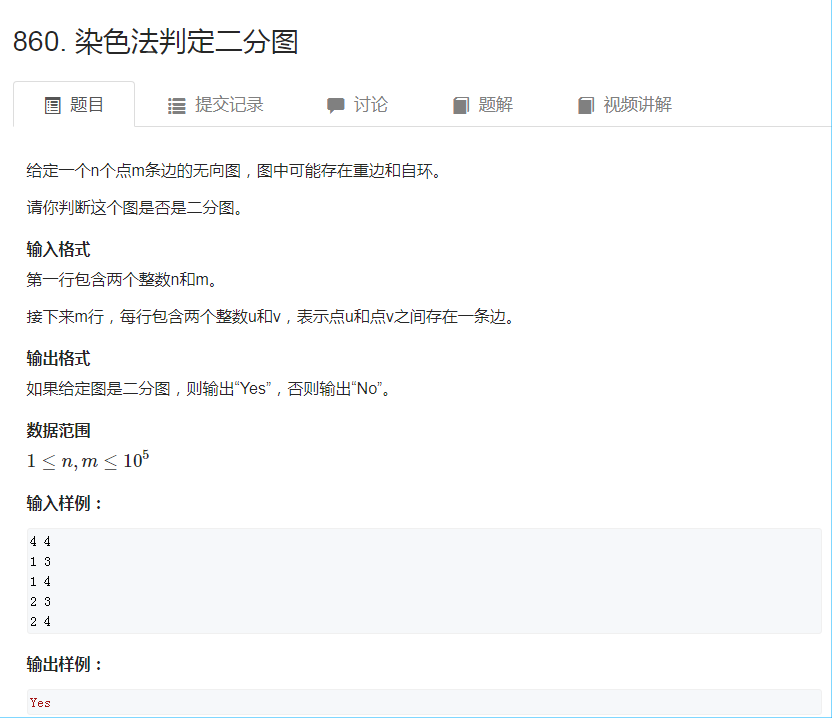Click the book icon beside 题解
The width and height of the screenshot is (832, 718).
point(459,103)
